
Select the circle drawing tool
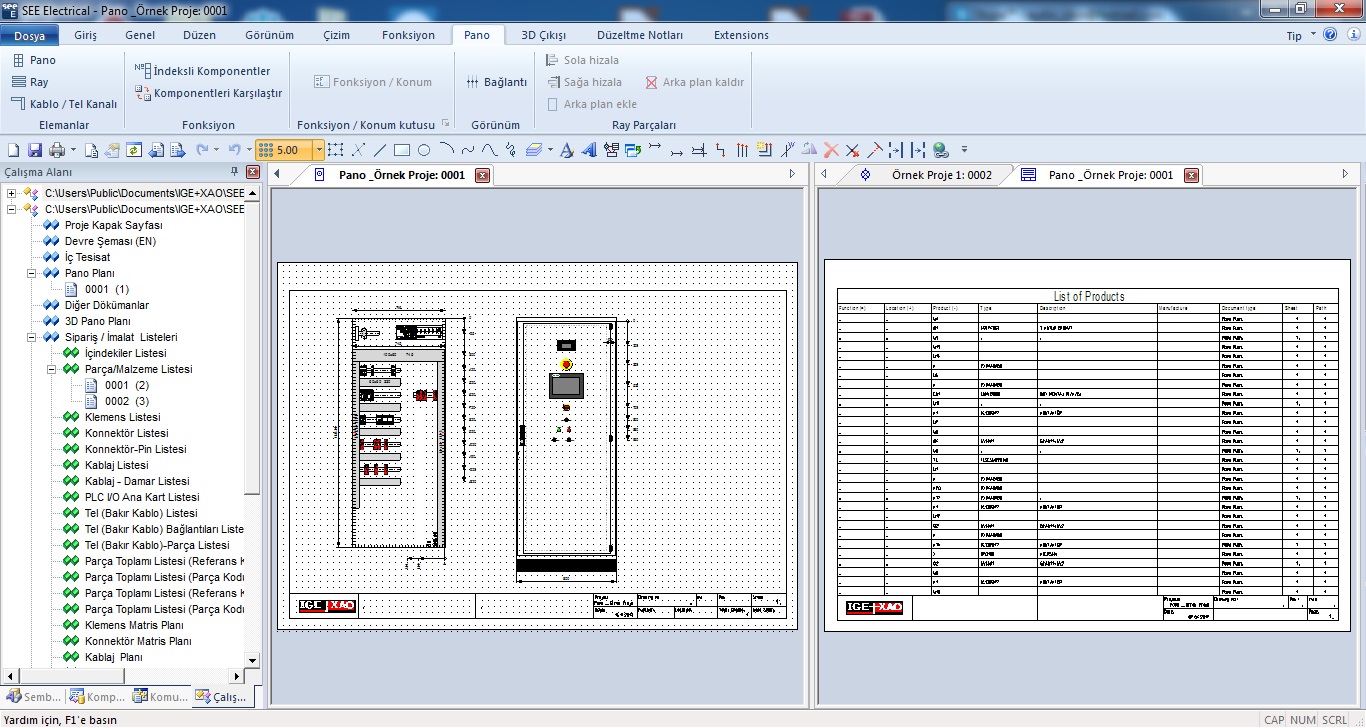(424, 150)
